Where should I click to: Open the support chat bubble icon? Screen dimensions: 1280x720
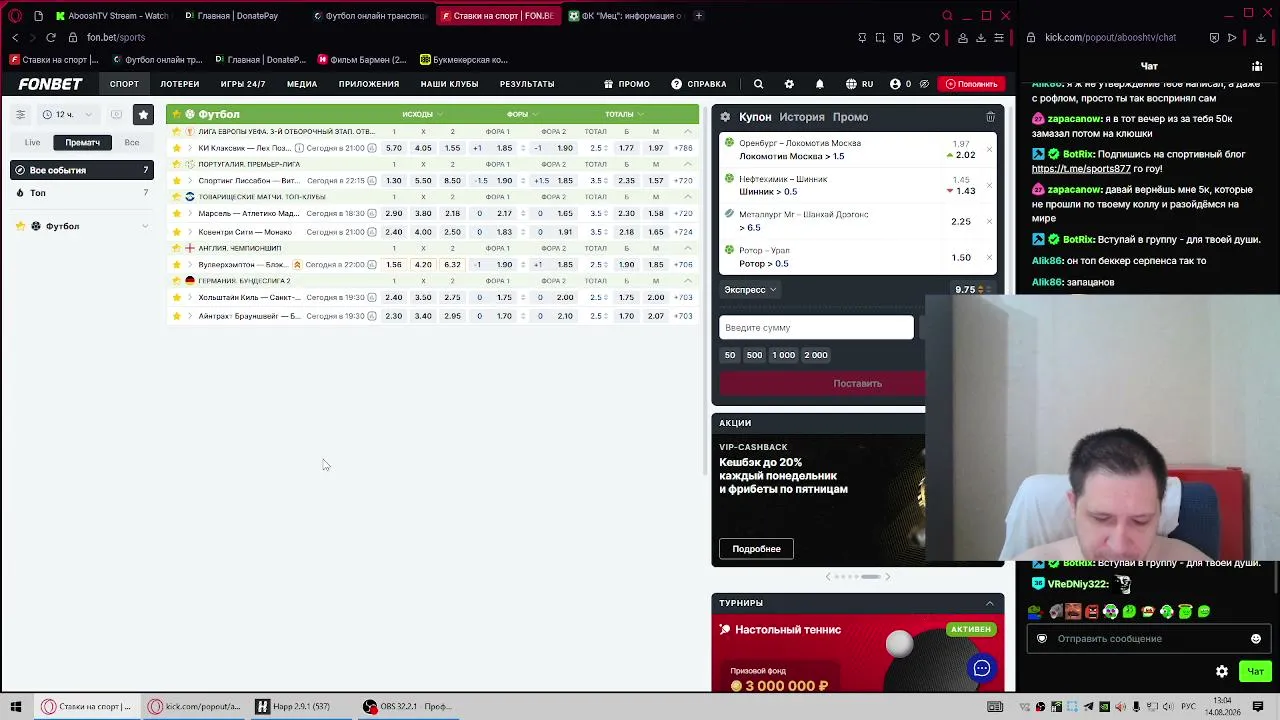tap(982, 669)
